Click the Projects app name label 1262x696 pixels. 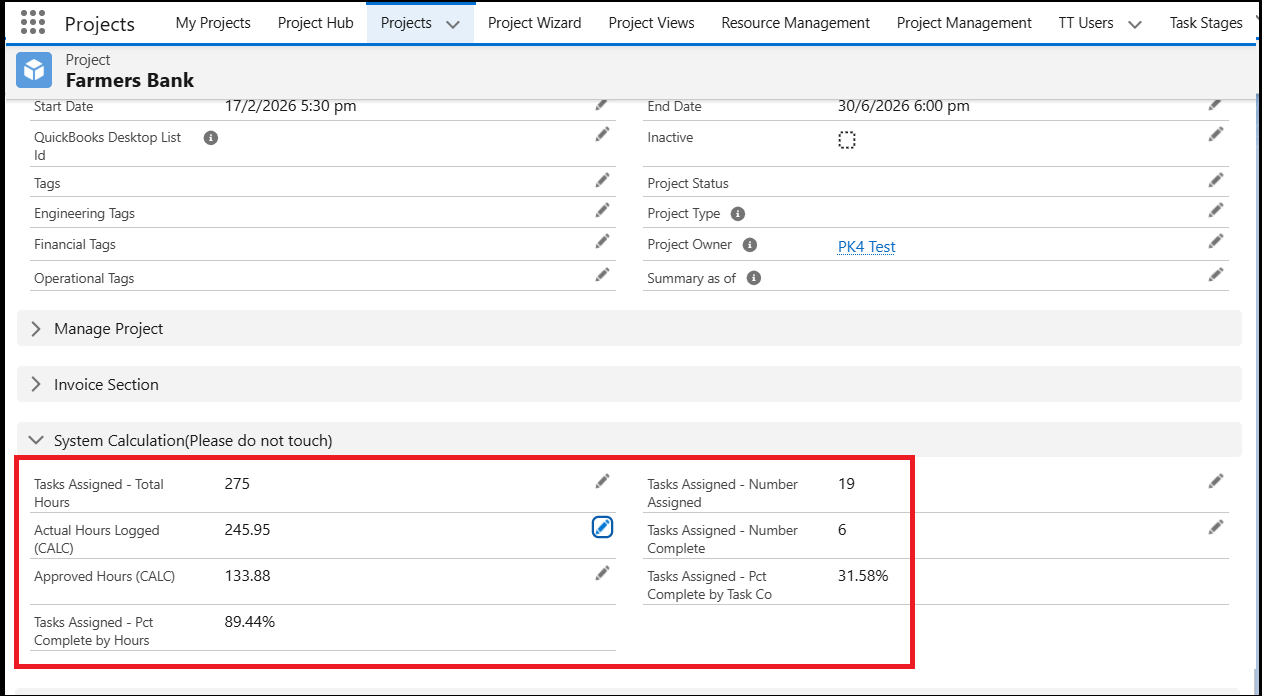tap(100, 23)
